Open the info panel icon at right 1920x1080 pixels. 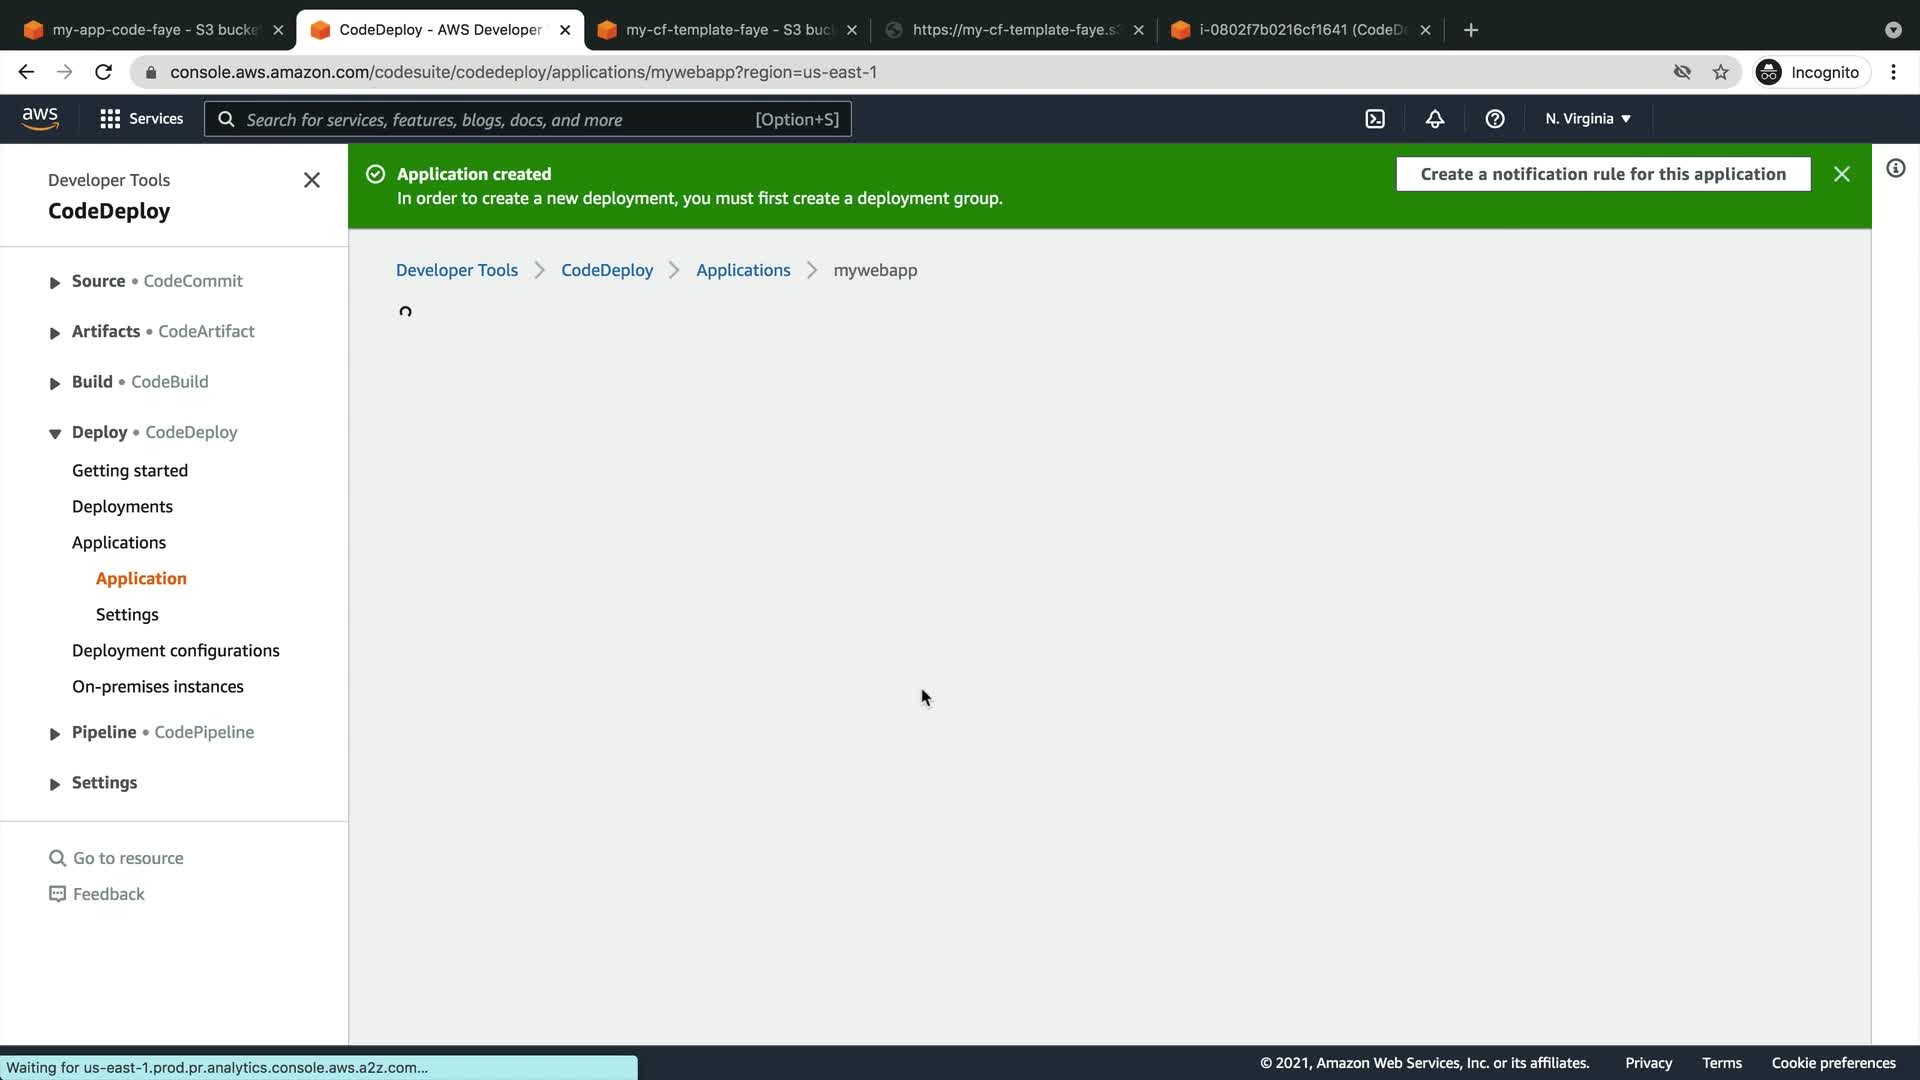pyautogui.click(x=1895, y=168)
